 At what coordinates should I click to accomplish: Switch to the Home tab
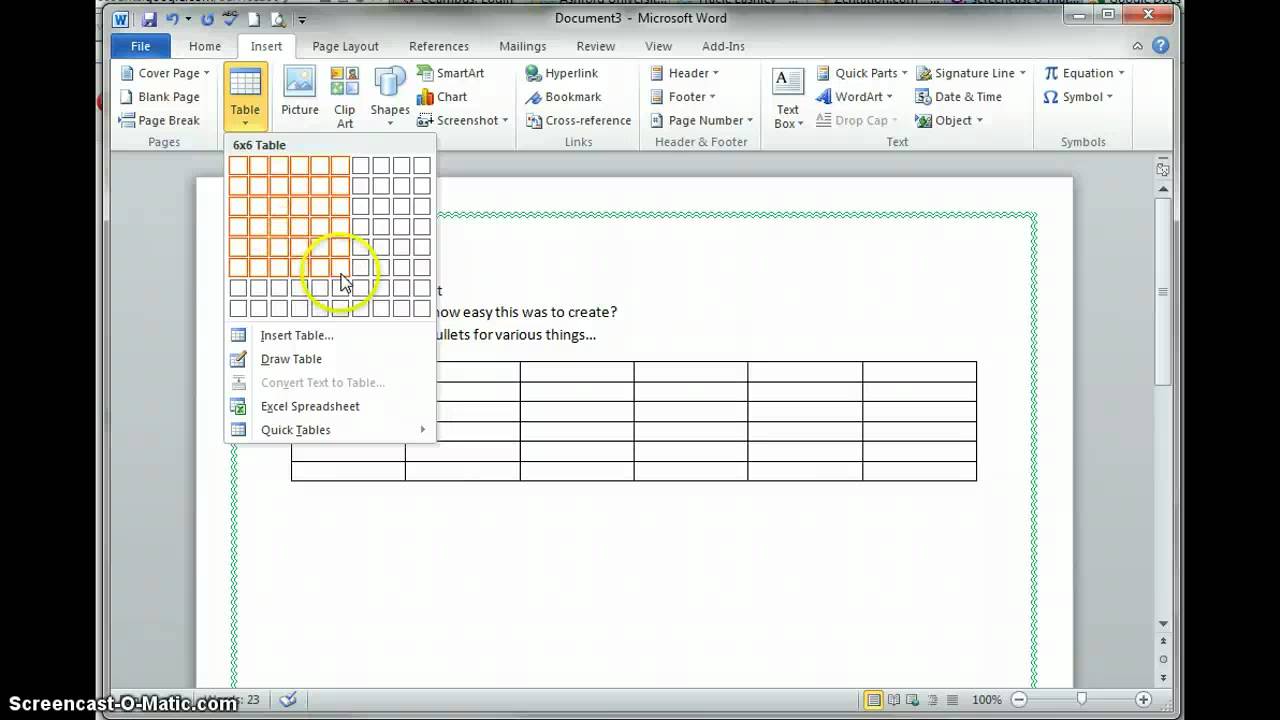pos(205,46)
